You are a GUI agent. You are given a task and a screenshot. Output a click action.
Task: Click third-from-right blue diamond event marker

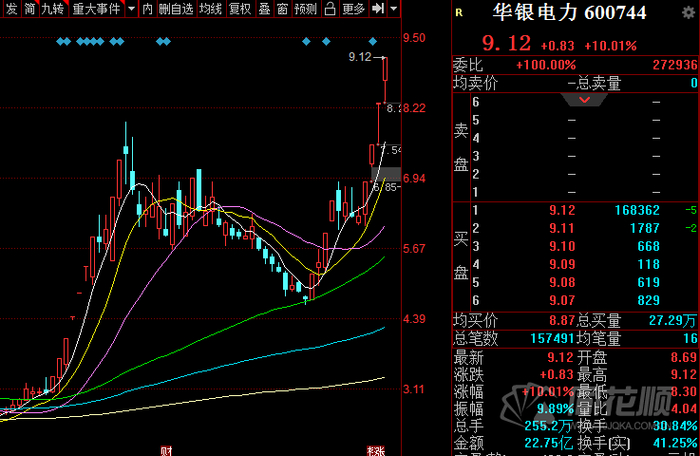coord(306,42)
